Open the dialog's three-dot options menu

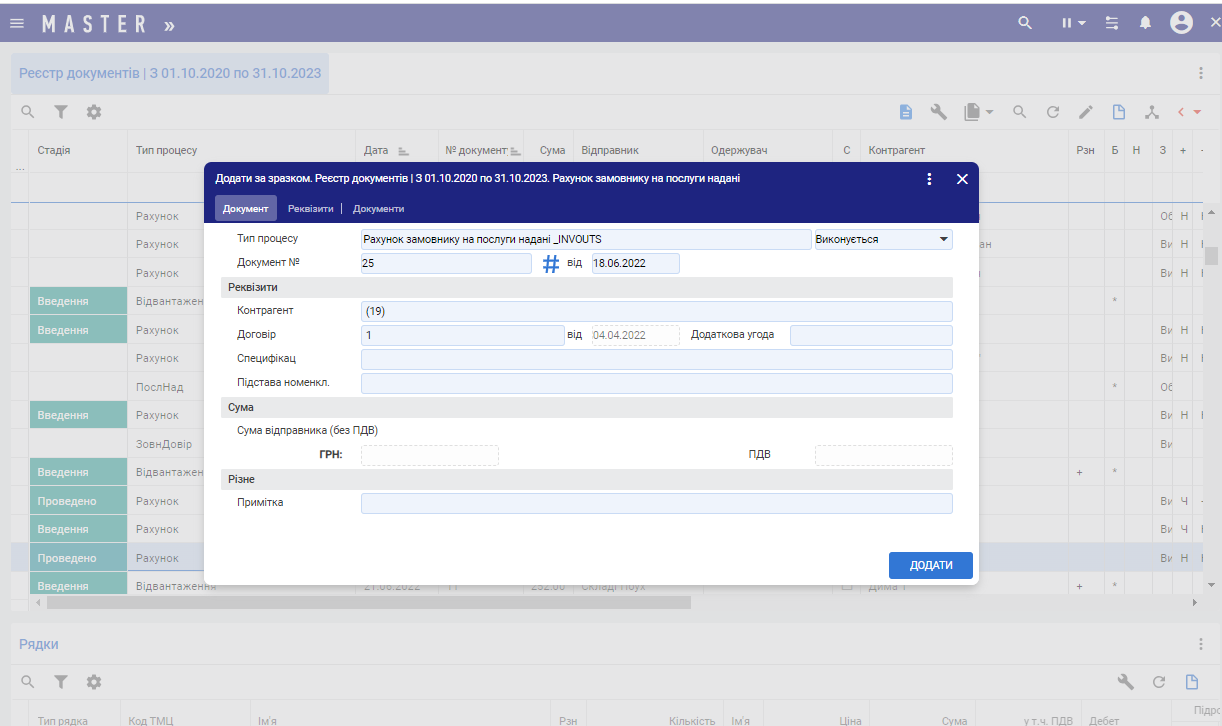point(929,179)
